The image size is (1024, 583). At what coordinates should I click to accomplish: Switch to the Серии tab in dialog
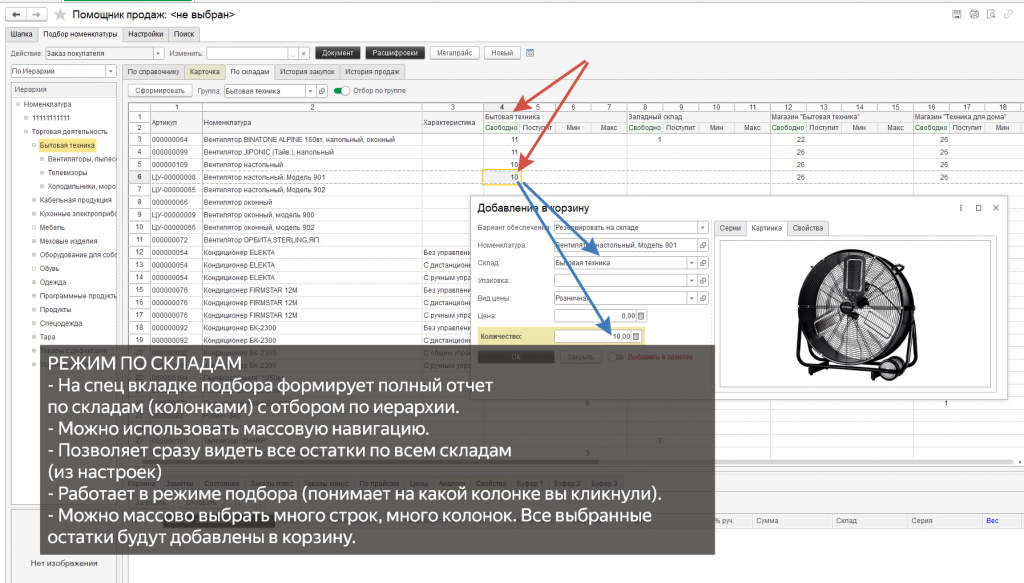[x=730, y=228]
